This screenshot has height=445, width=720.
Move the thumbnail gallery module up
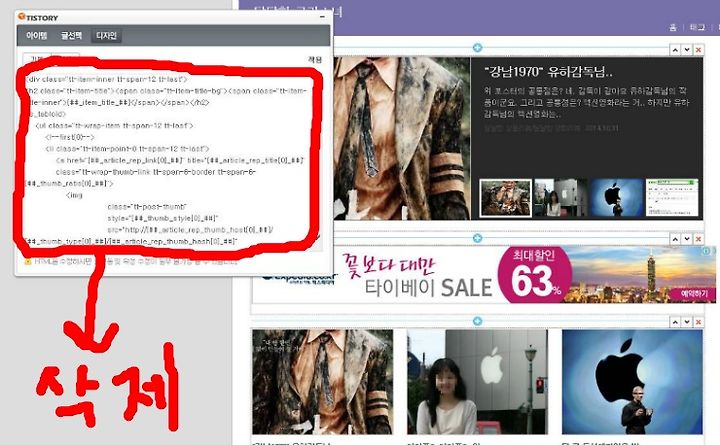click(675, 322)
